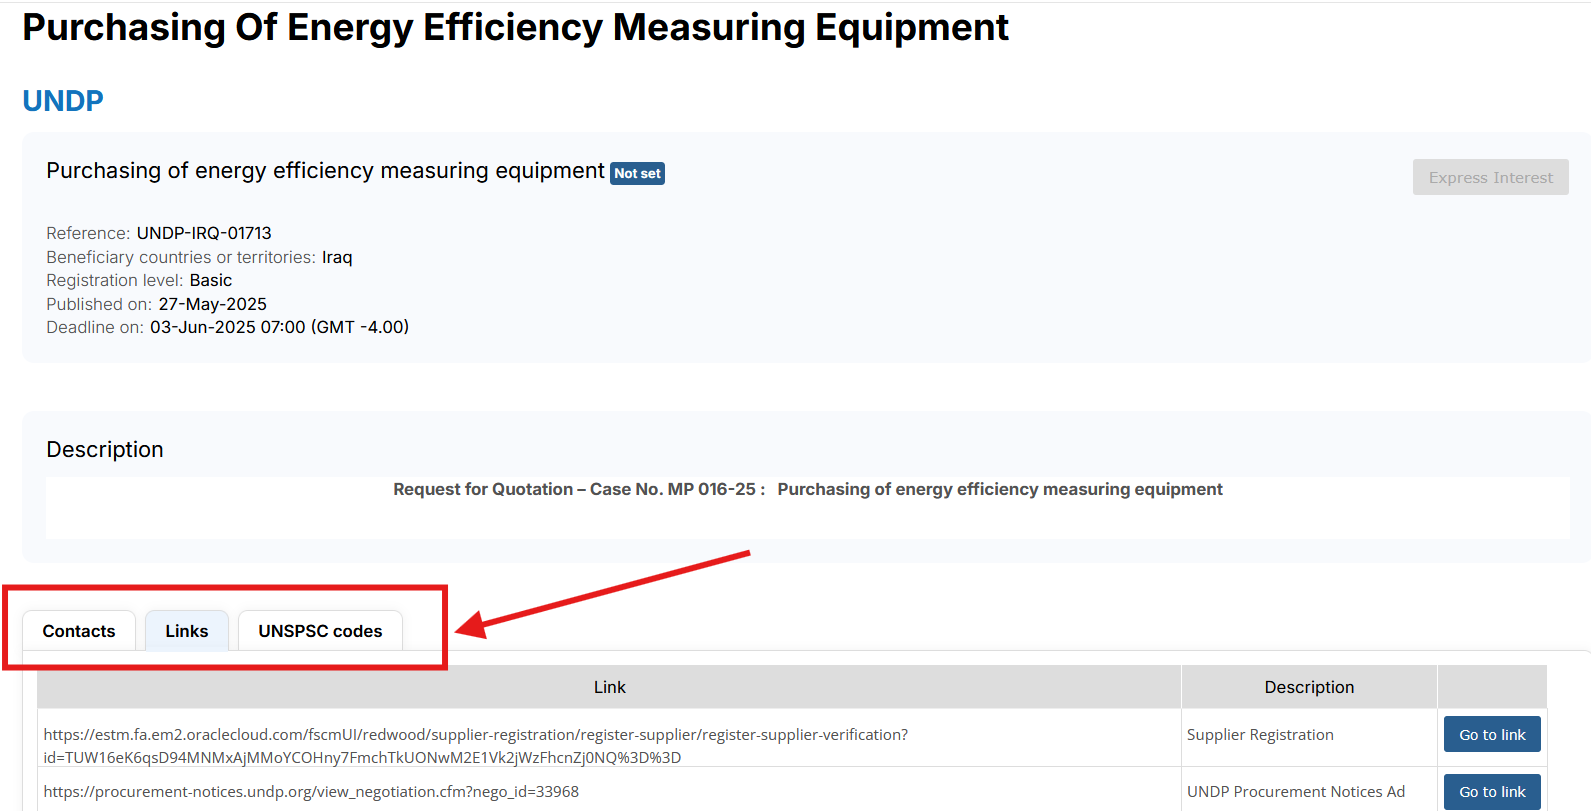This screenshot has width=1591, height=811.
Task: Click the Description column header
Action: 1309,687
